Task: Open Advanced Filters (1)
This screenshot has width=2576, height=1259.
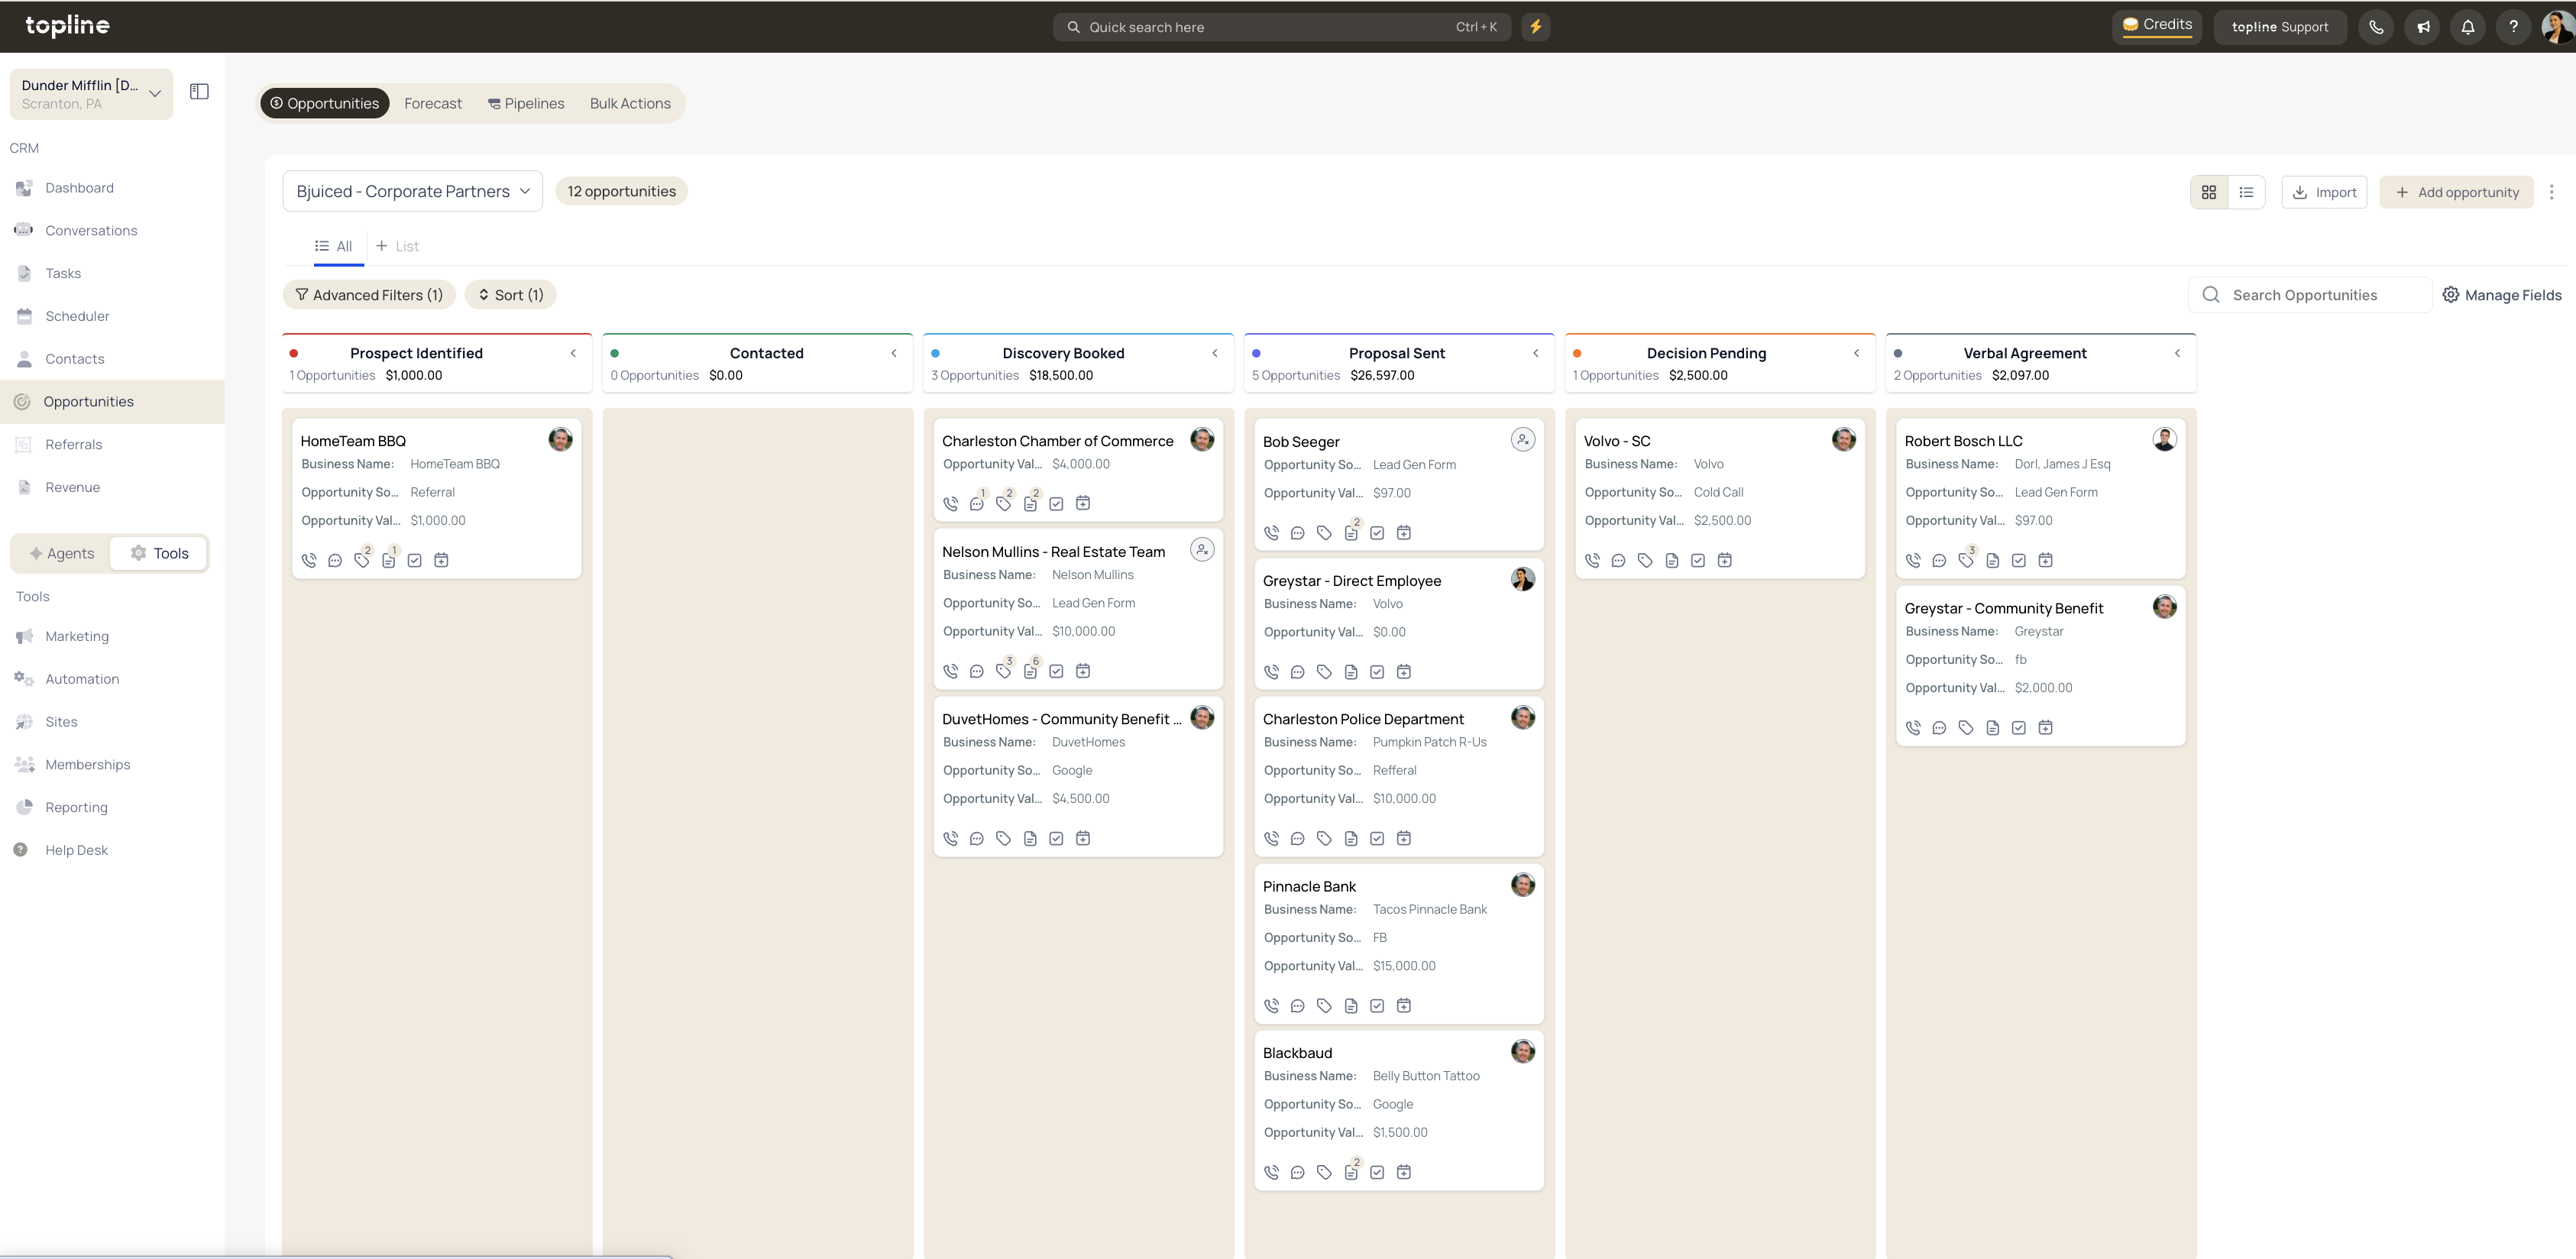Action: point(369,295)
